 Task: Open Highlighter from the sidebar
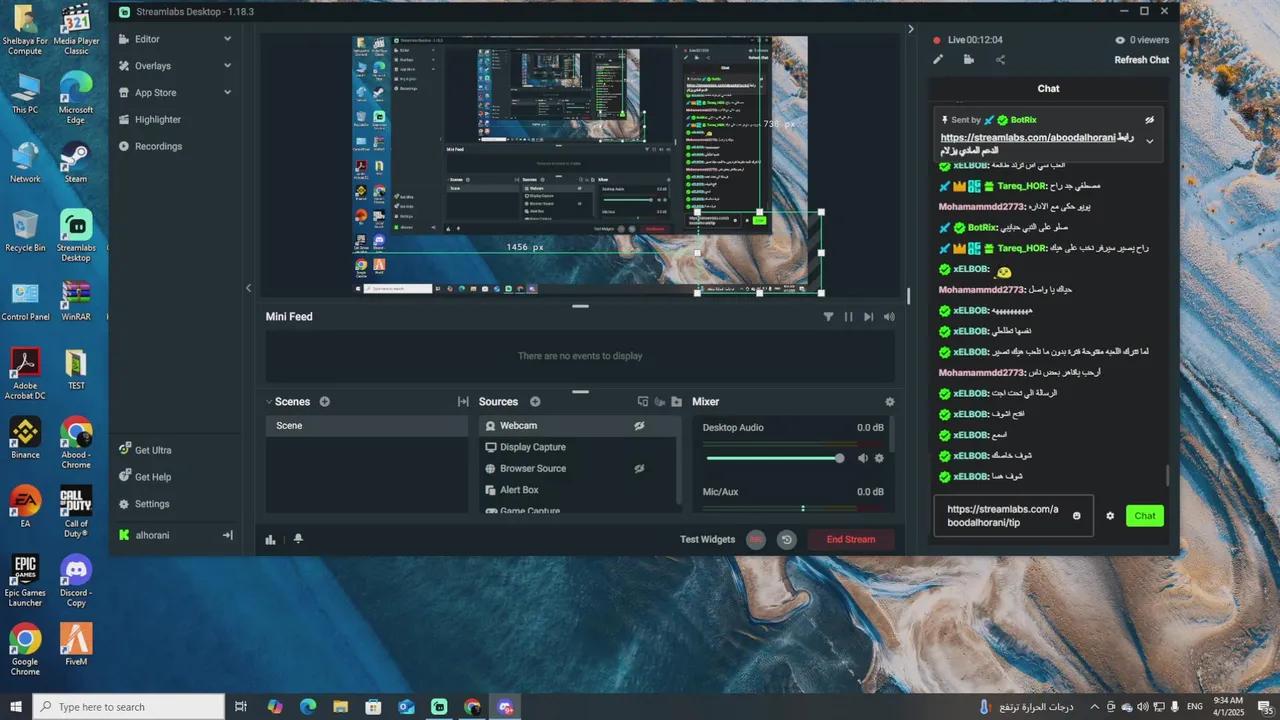(158, 120)
